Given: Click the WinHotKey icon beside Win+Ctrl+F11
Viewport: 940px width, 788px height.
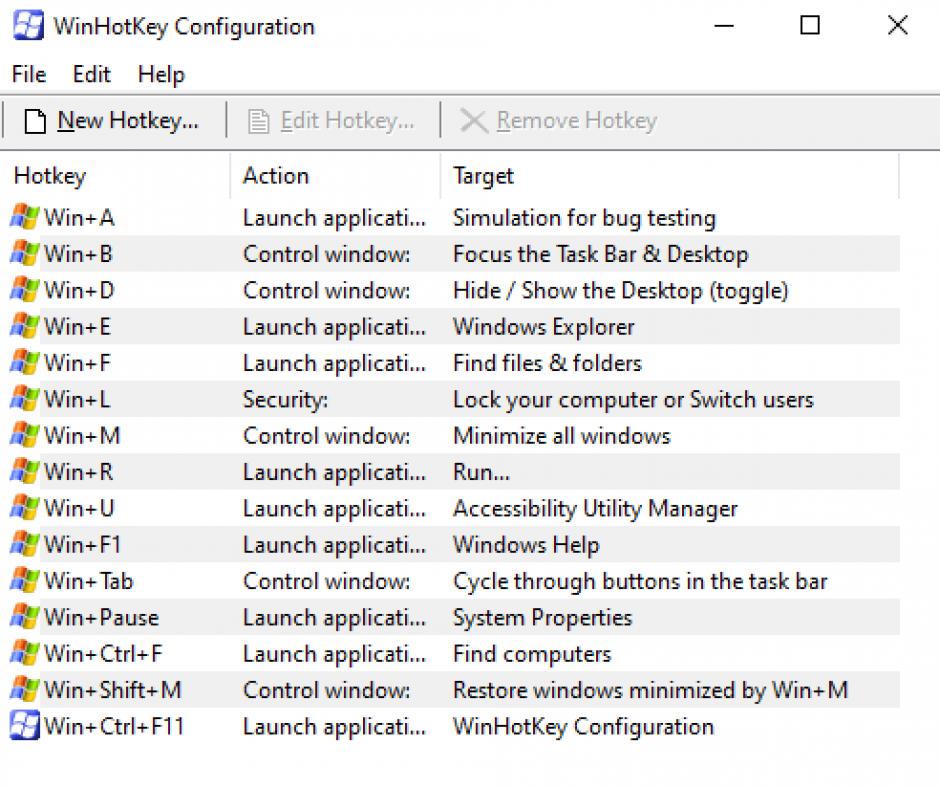Looking at the screenshot, I should (x=25, y=726).
